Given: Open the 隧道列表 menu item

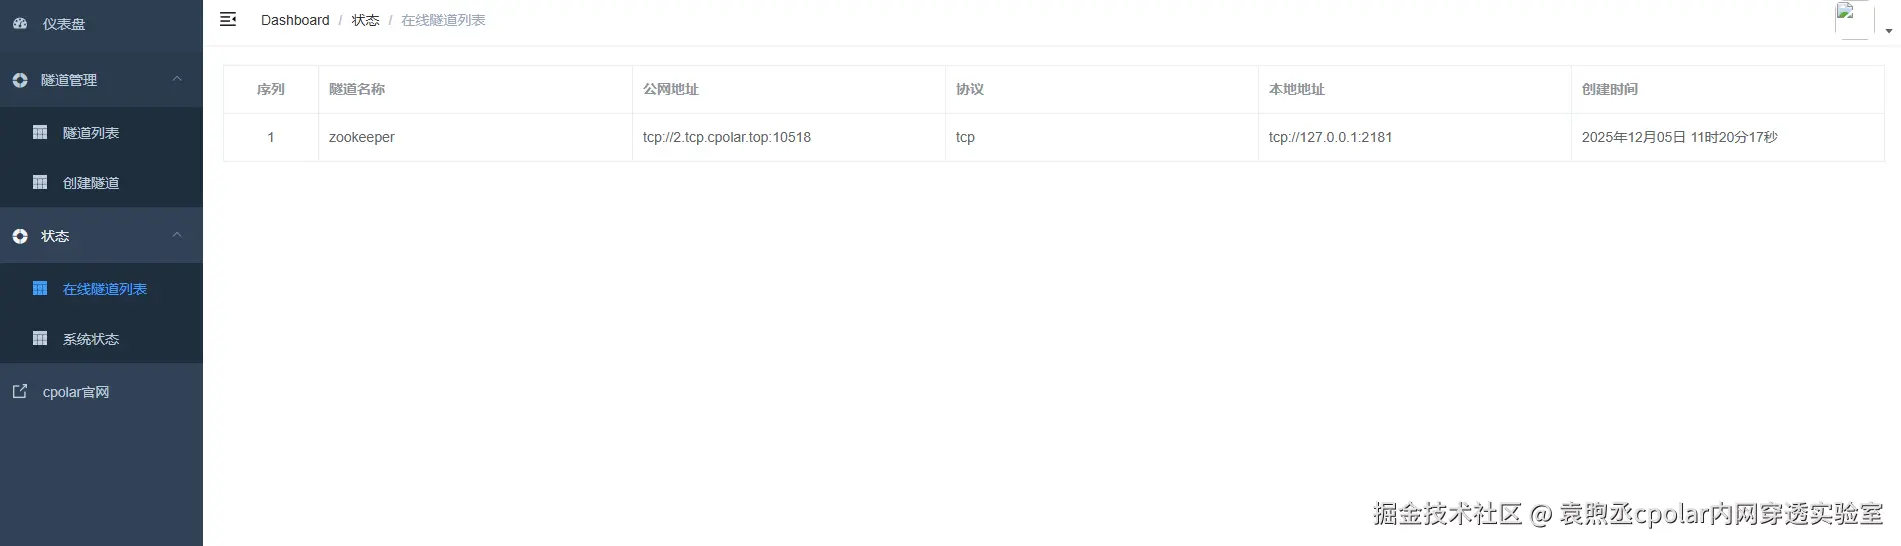Looking at the screenshot, I should point(91,133).
